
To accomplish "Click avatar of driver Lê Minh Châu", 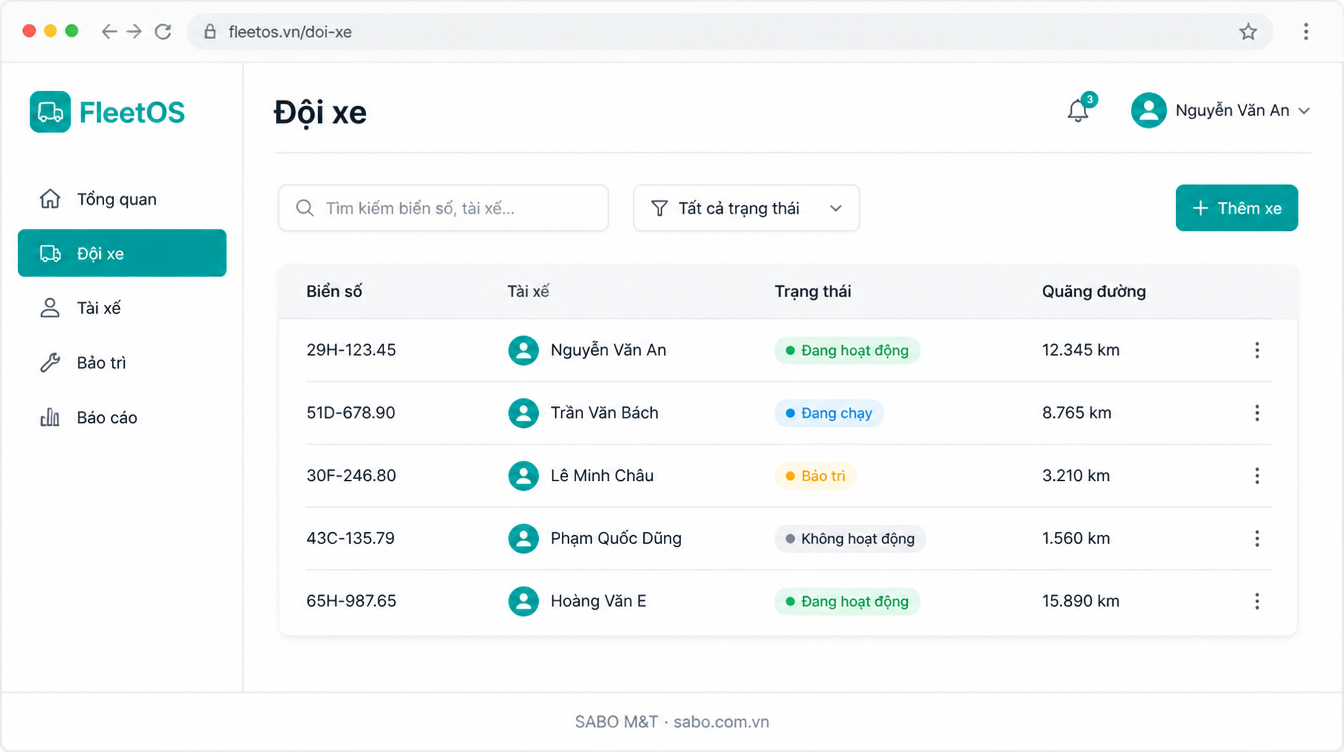I will (x=523, y=476).
